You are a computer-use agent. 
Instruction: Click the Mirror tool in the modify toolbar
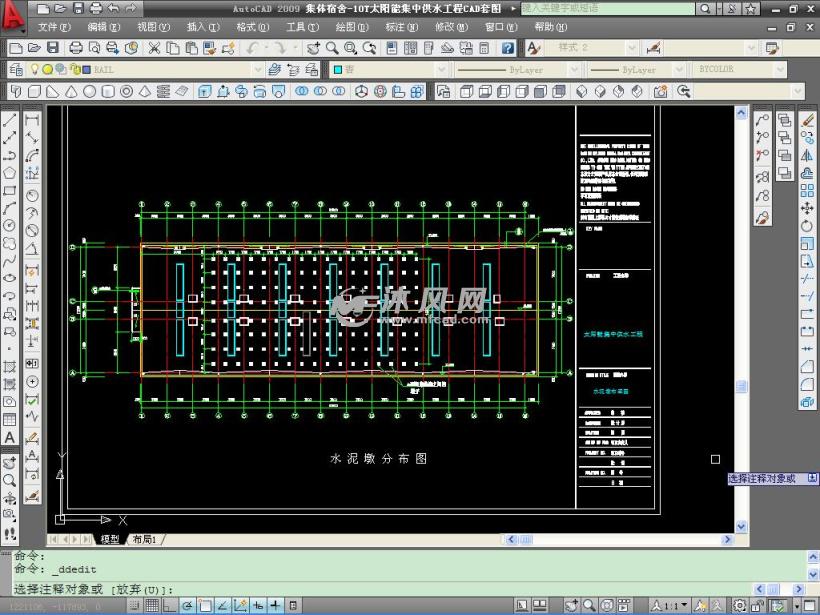tap(807, 155)
